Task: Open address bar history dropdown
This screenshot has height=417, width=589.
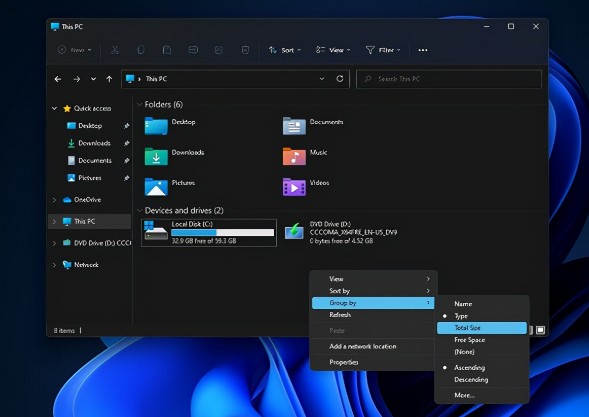Action: click(x=322, y=79)
